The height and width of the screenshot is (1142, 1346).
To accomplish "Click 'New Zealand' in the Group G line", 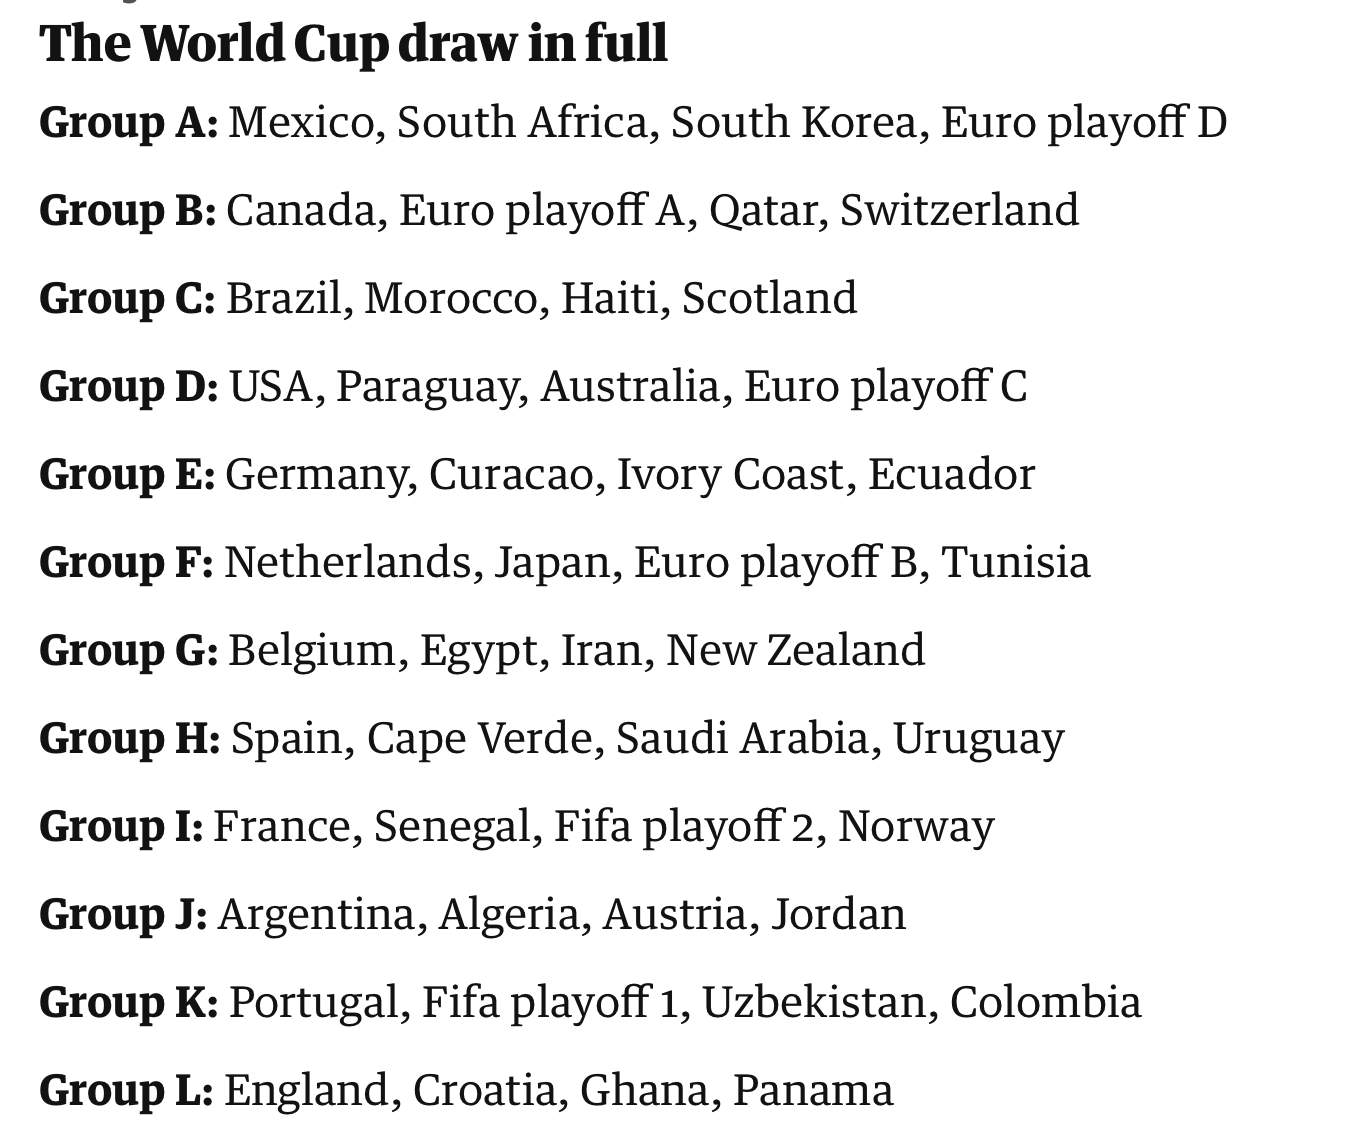I will tap(795, 650).
